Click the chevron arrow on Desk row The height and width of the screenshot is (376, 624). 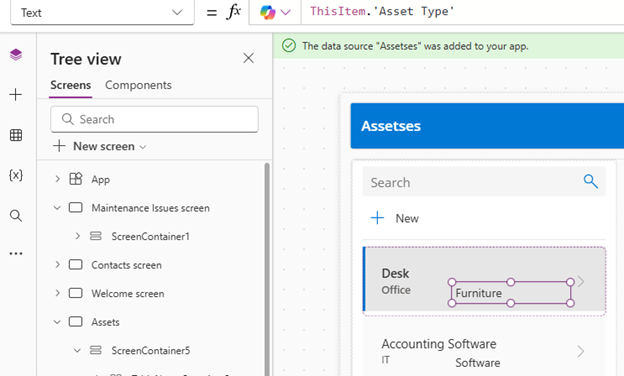click(581, 282)
